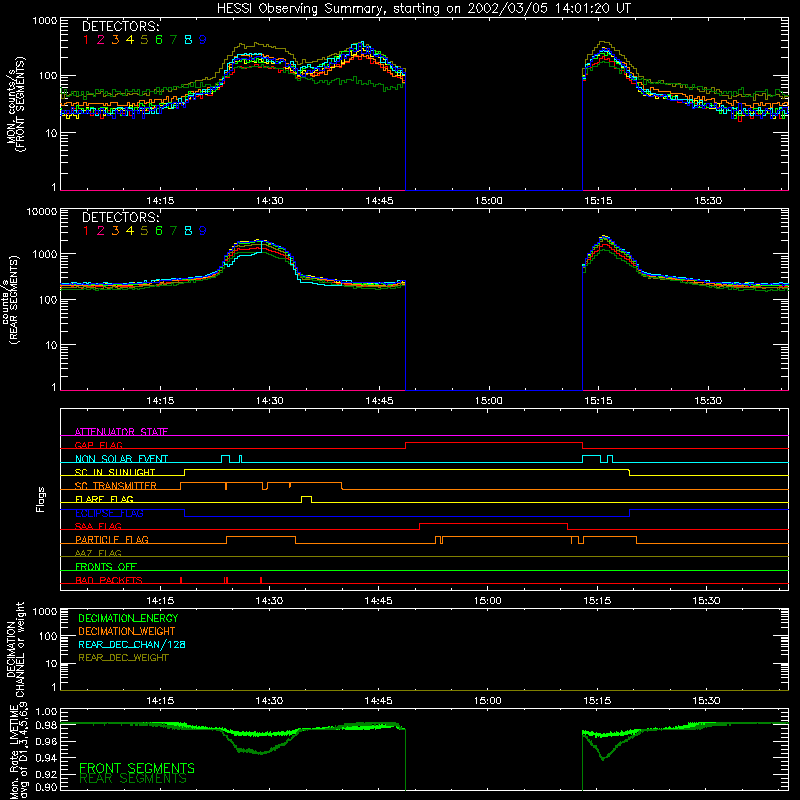
Task: Click olive detector 5 in front segments legend
Action: coord(144,40)
